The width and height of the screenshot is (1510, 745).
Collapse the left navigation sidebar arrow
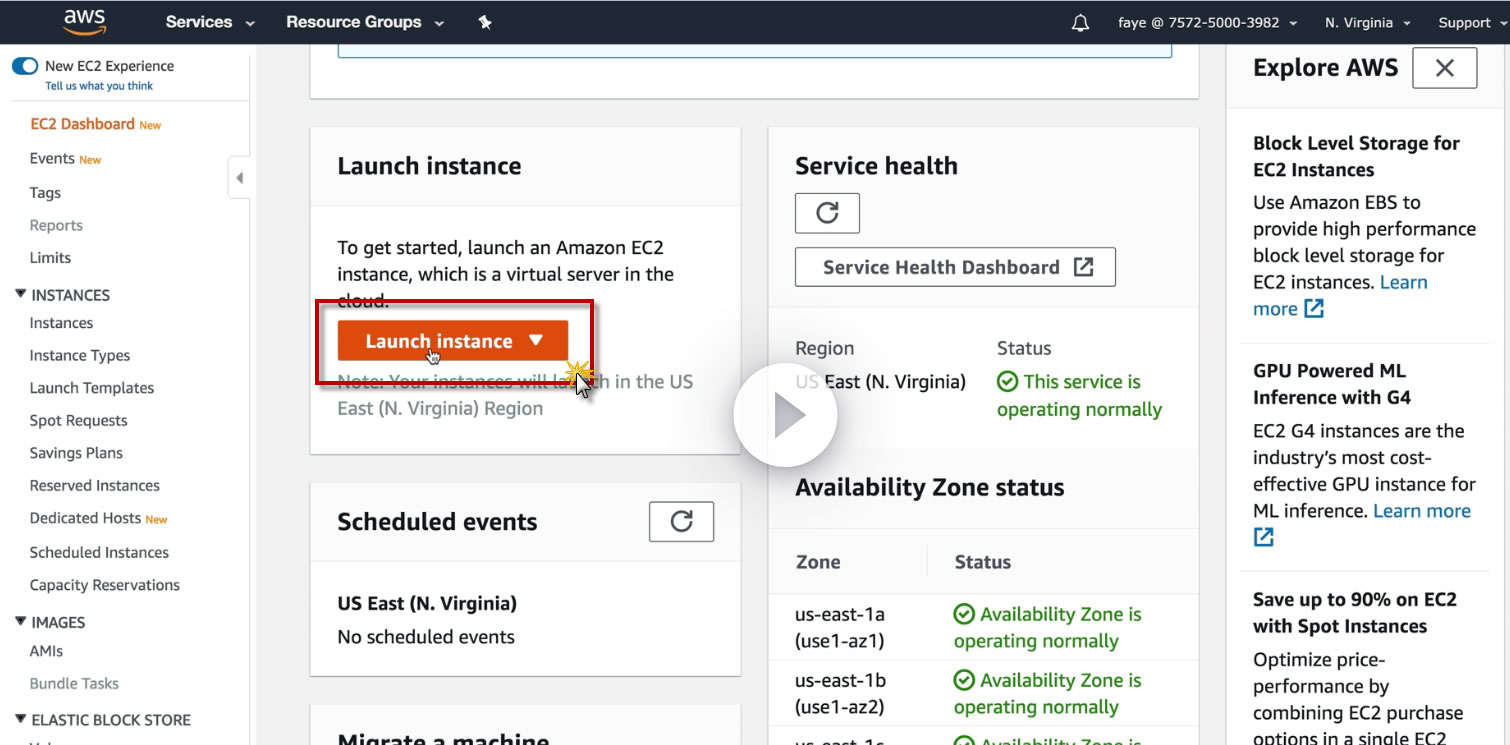click(239, 178)
